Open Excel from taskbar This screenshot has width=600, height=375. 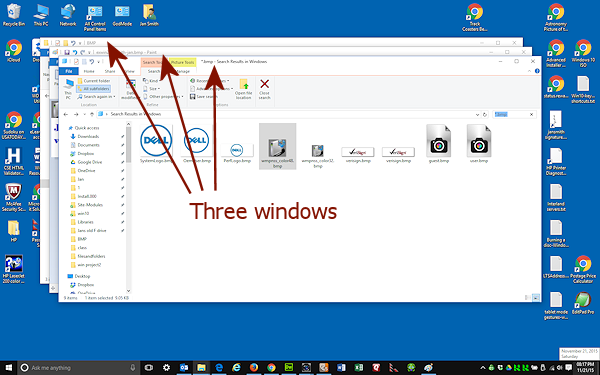pyautogui.click(x=359, y=368)
